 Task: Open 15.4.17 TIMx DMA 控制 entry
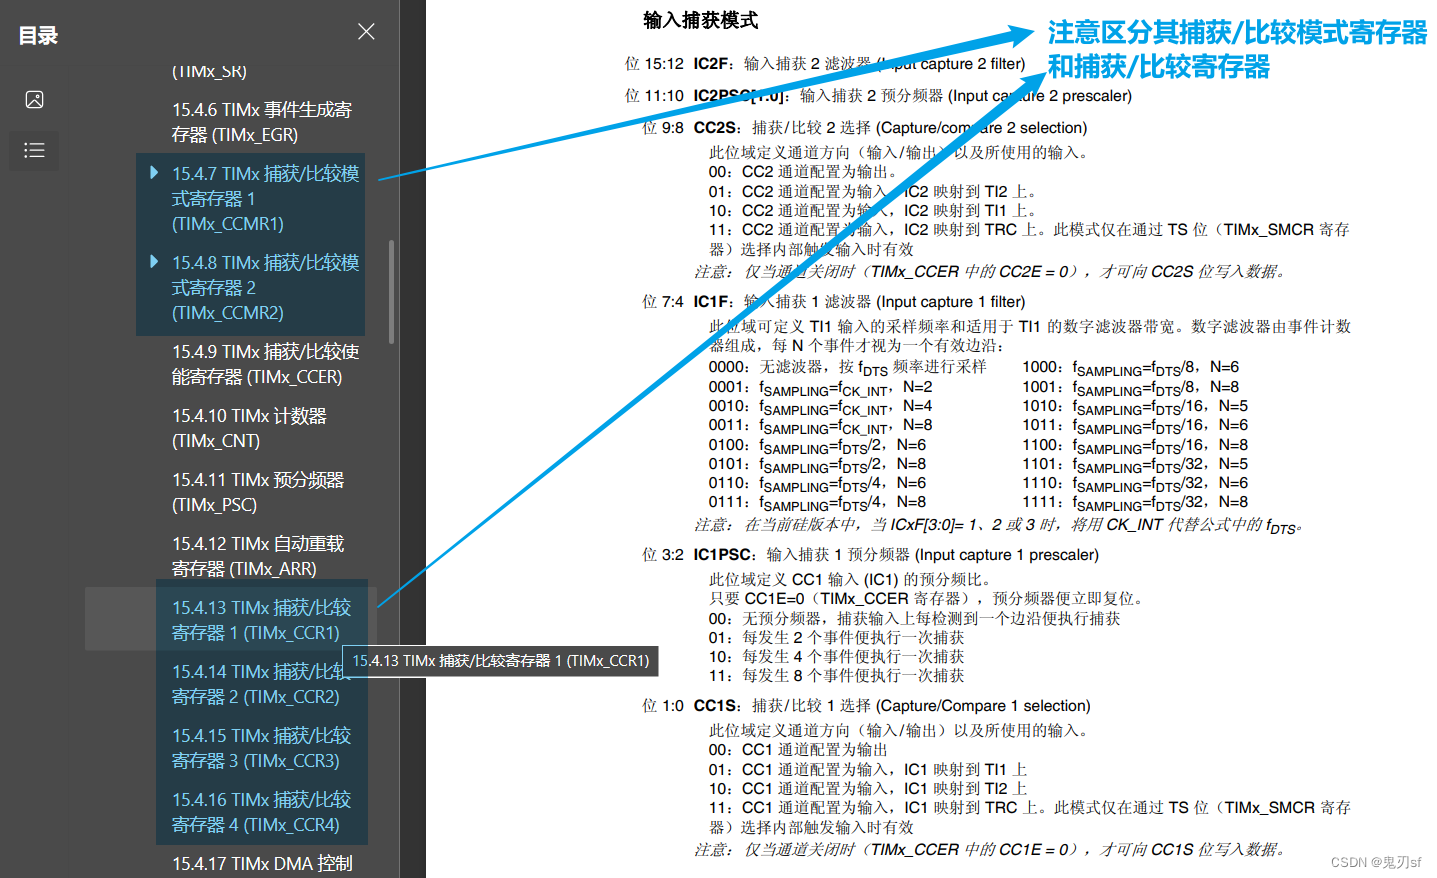[x=262, y=864]
